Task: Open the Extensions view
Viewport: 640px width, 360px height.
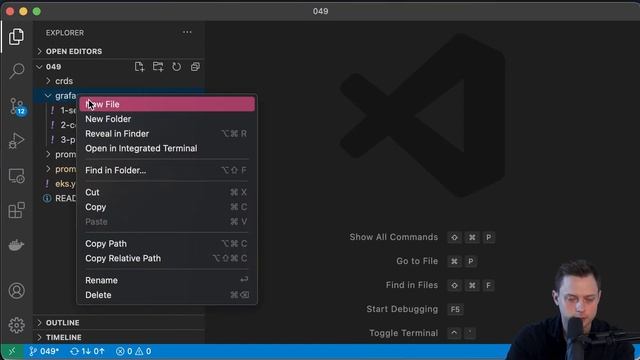Action: (x=16, y=211)
